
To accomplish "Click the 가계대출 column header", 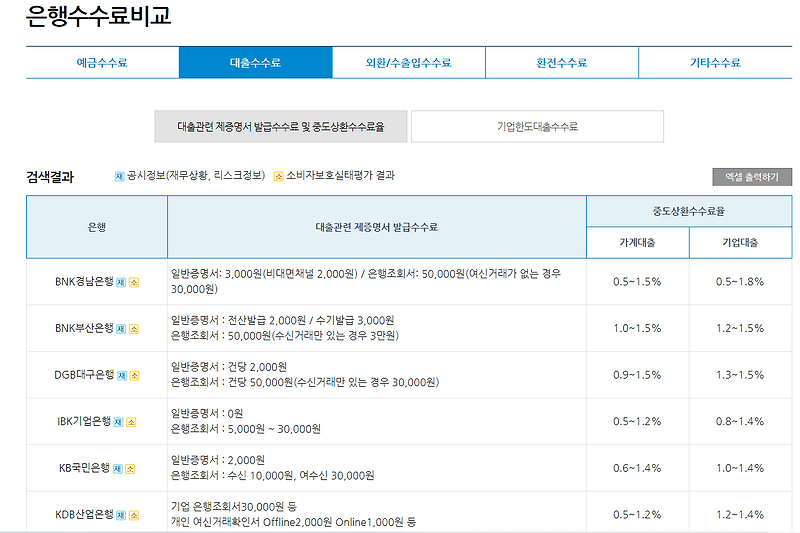I will coord(638,243).
